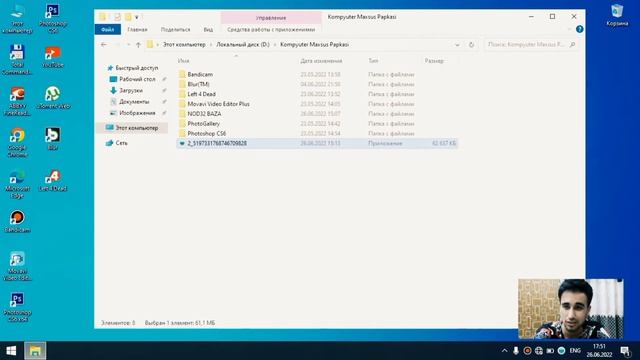640x360 pixels.
Task: Select Документы in navigation pane
Action: pyautogui.click(x=134, y=102)
